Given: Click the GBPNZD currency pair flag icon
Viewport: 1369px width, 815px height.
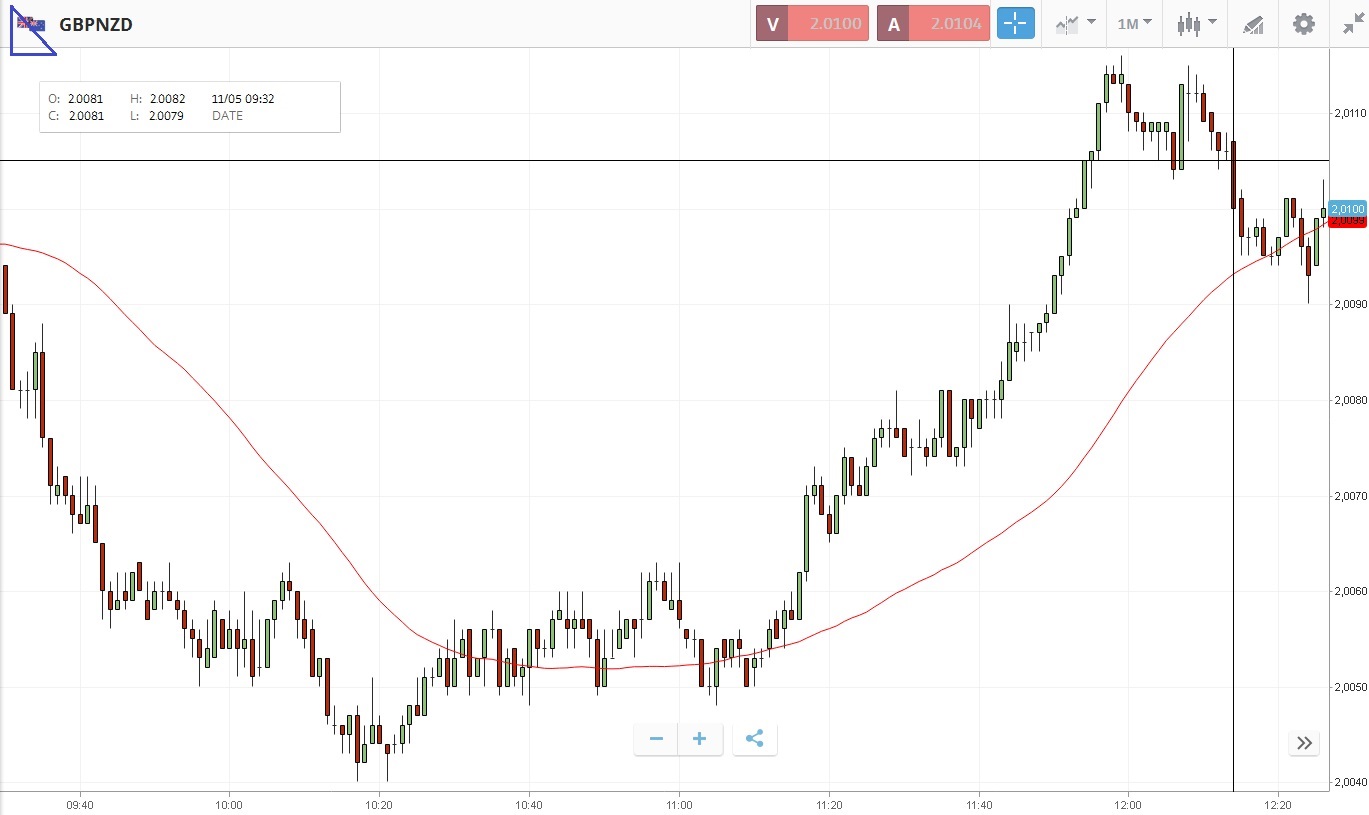Looking at the screenshot, I should 30,24.
